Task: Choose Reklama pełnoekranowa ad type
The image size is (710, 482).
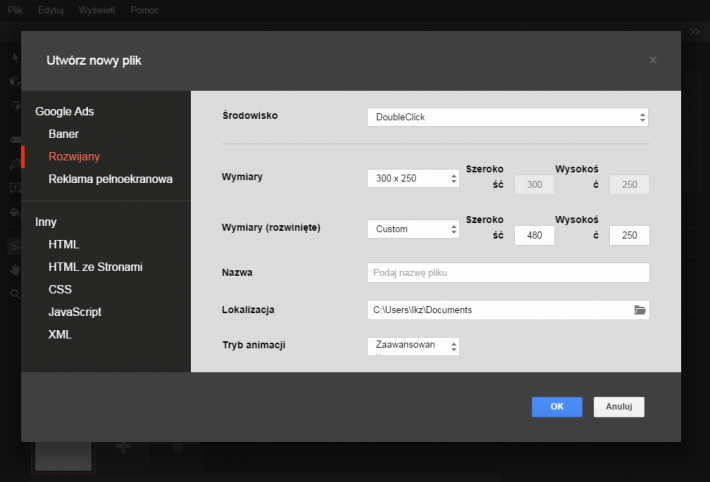Action: tap(110, 179)
